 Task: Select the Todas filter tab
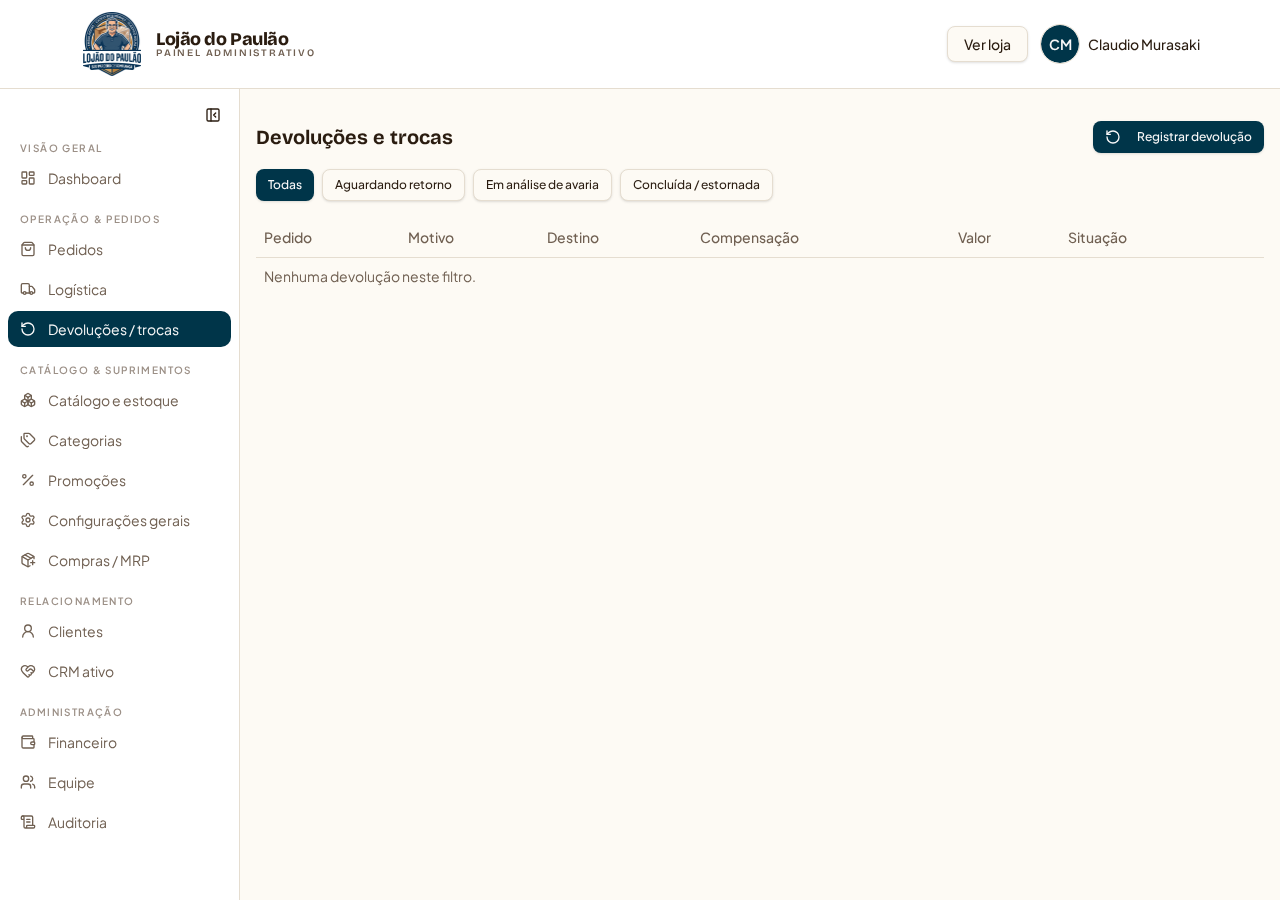(x=285, y=185)
